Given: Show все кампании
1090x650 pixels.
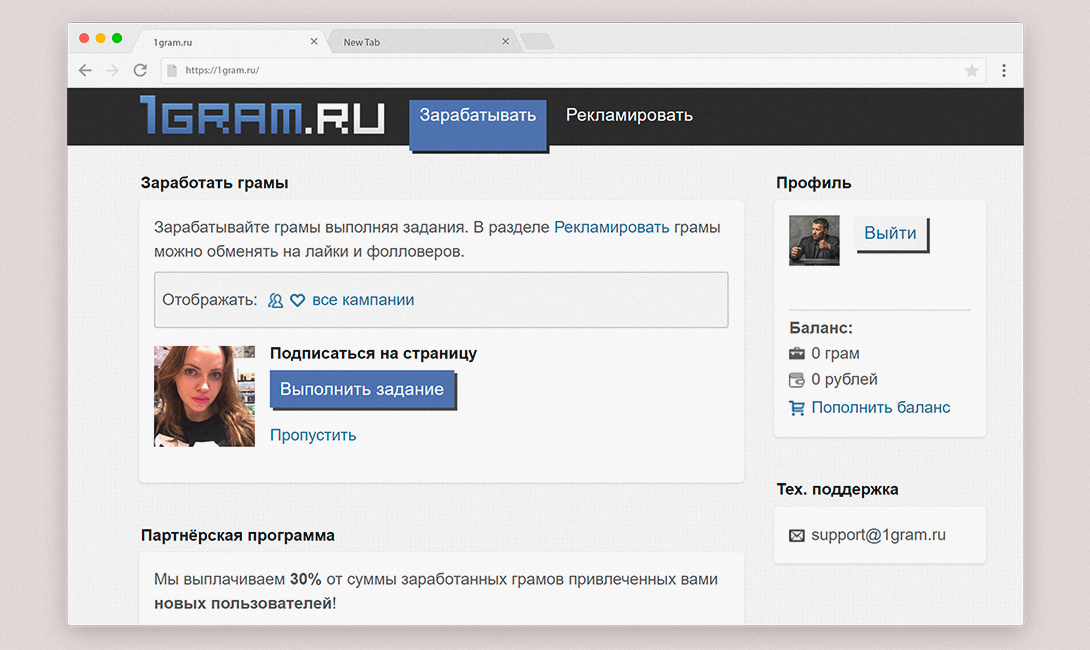Looking at the screenshot, I should point(363,300).
